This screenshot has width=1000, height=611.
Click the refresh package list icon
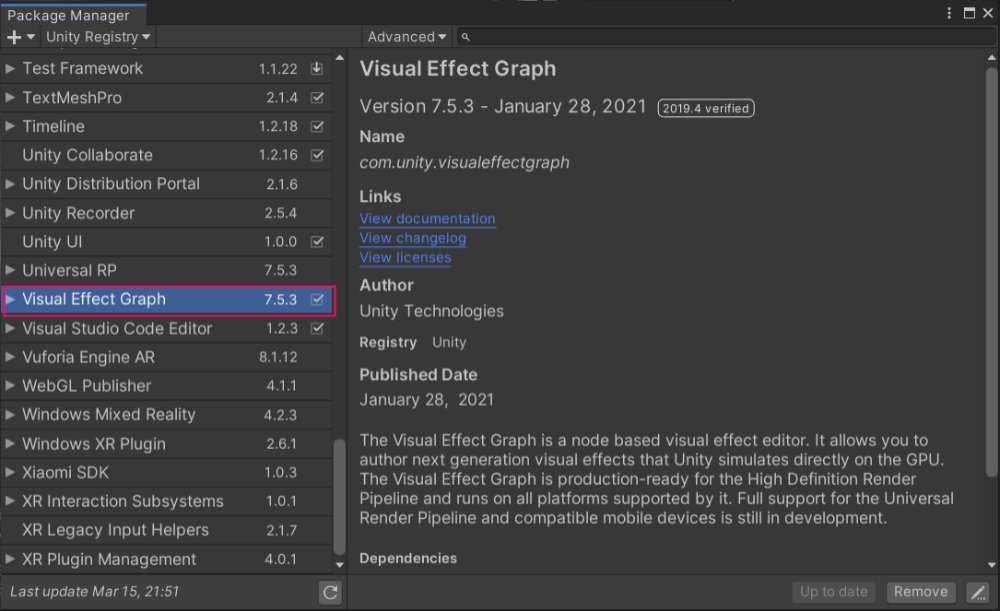click(x=330, y=592)
